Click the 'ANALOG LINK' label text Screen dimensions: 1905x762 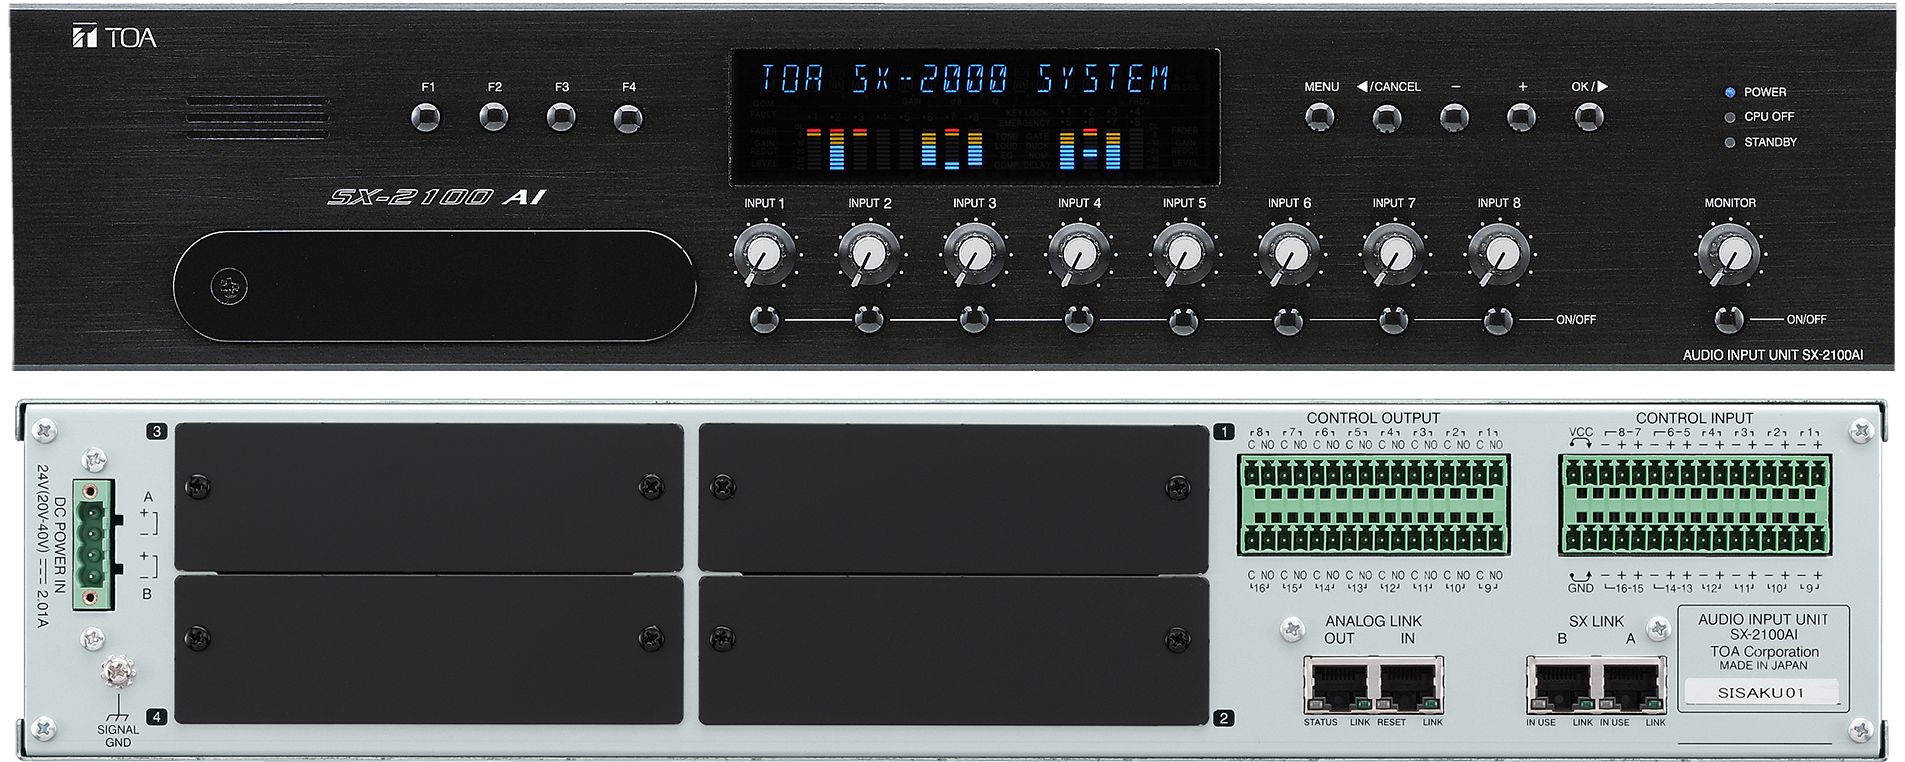[1373, 621]
